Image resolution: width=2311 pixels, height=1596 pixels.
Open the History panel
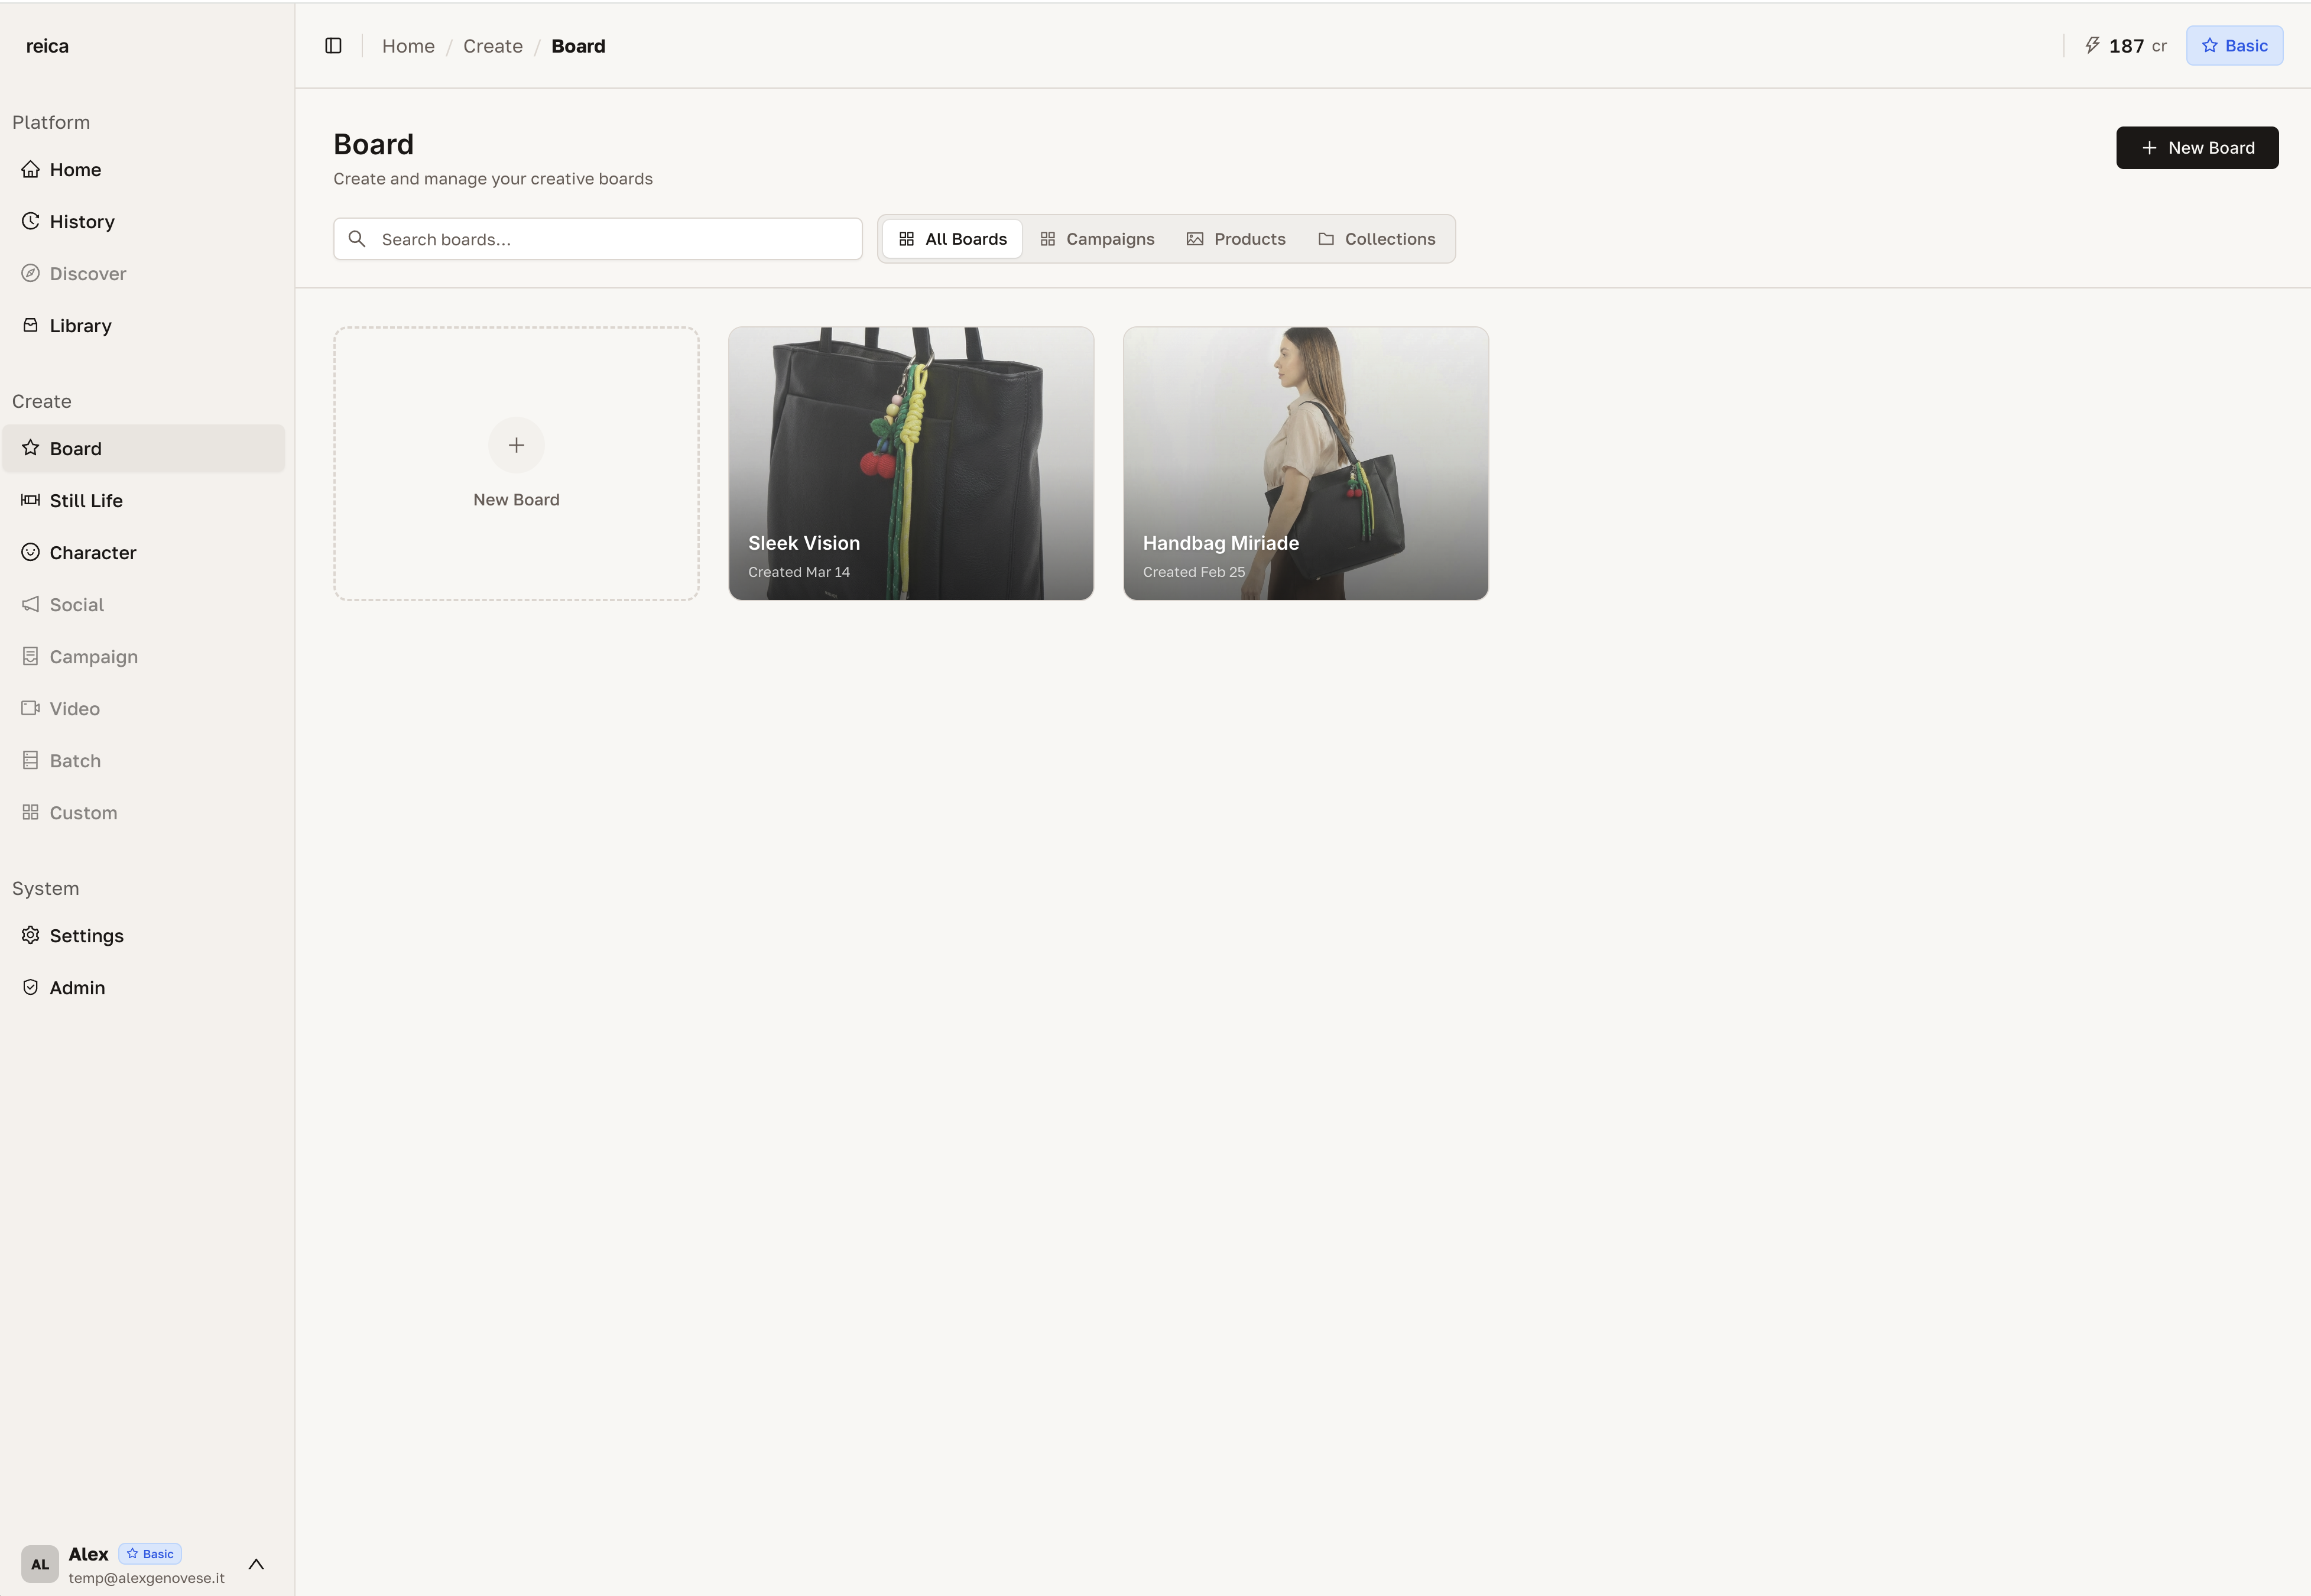click(81, 221)
